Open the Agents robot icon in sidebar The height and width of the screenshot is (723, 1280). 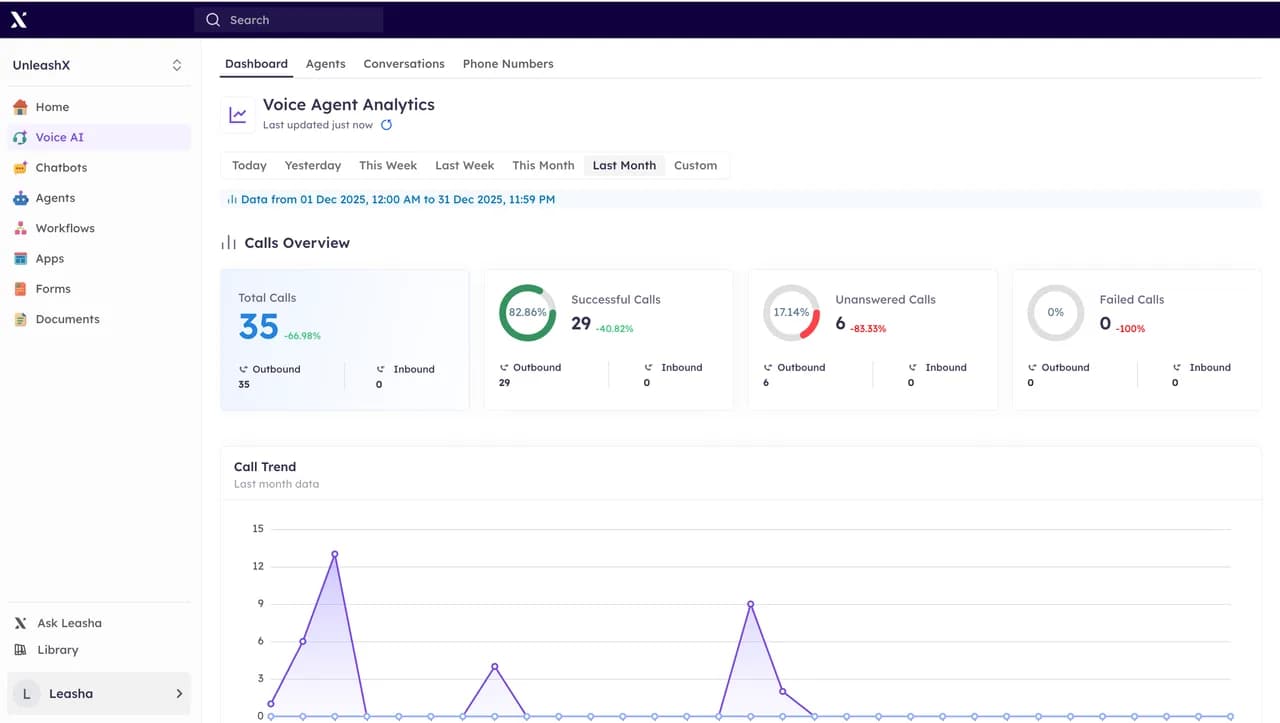pos(20,198)
